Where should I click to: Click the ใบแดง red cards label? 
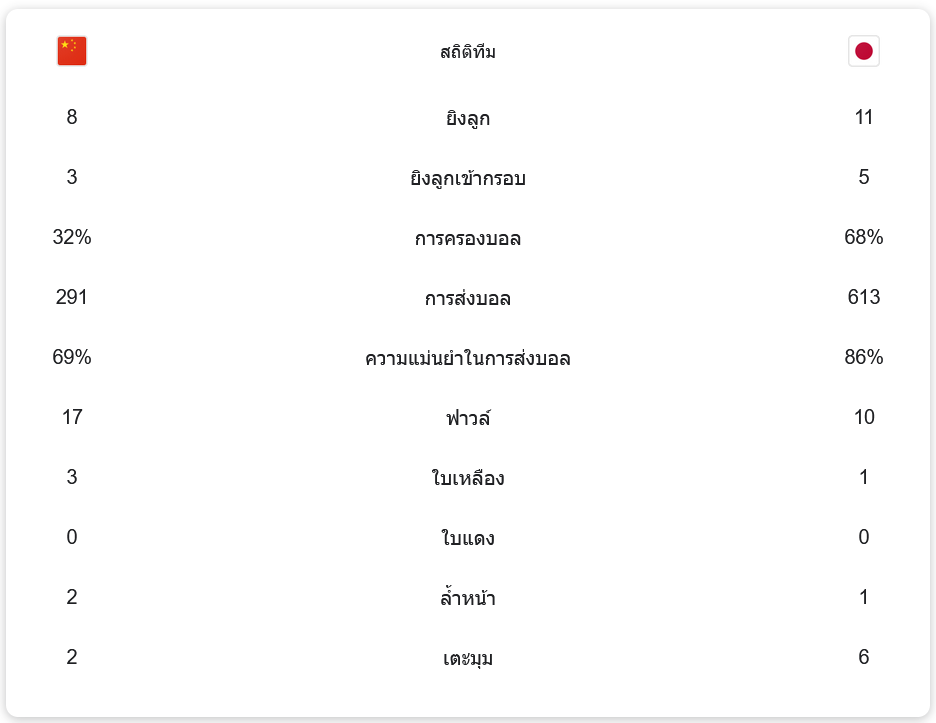point(468,538)
